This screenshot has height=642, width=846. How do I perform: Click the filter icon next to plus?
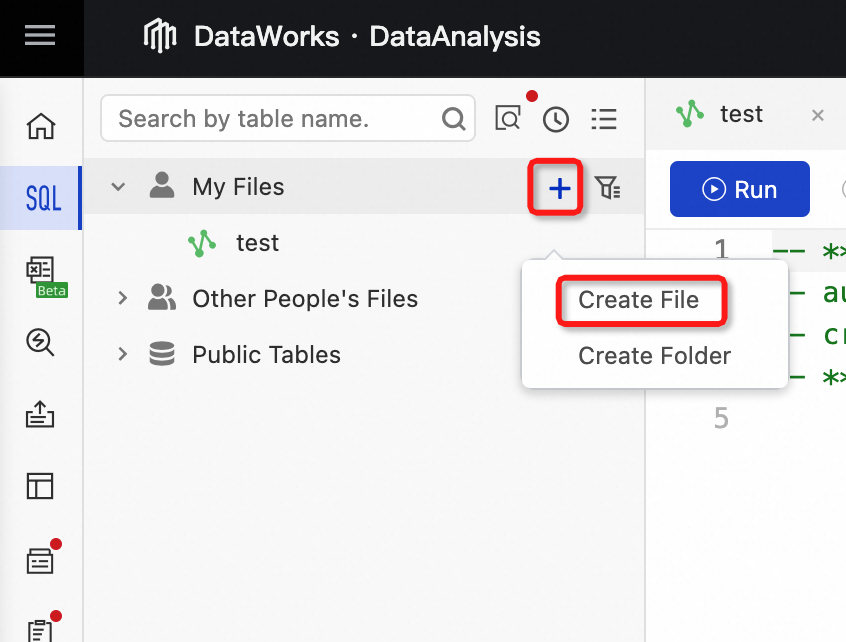pyautogui.click(x=607, y=187)
